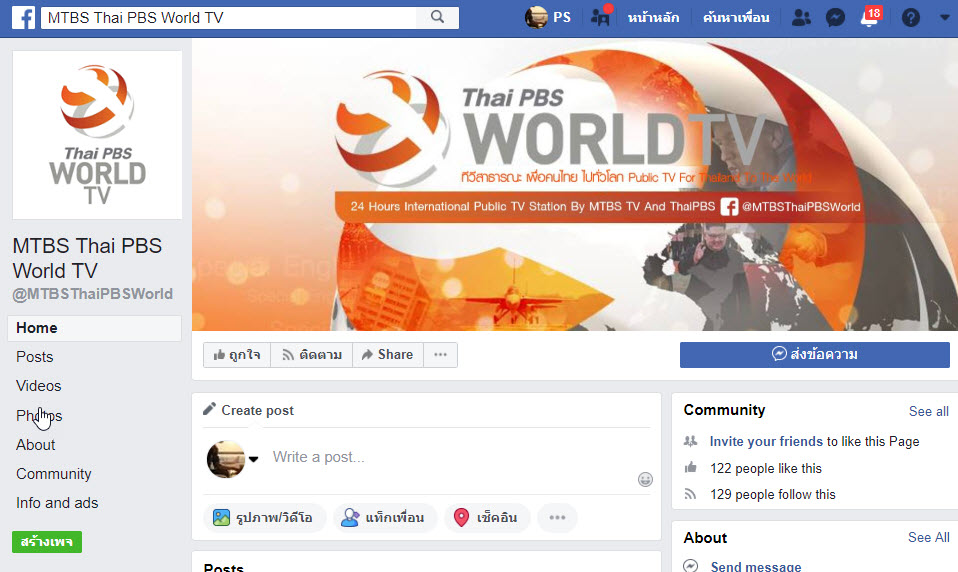Open the page profile picture thumbnail
The image size is (958, 572).
(97, 135)
